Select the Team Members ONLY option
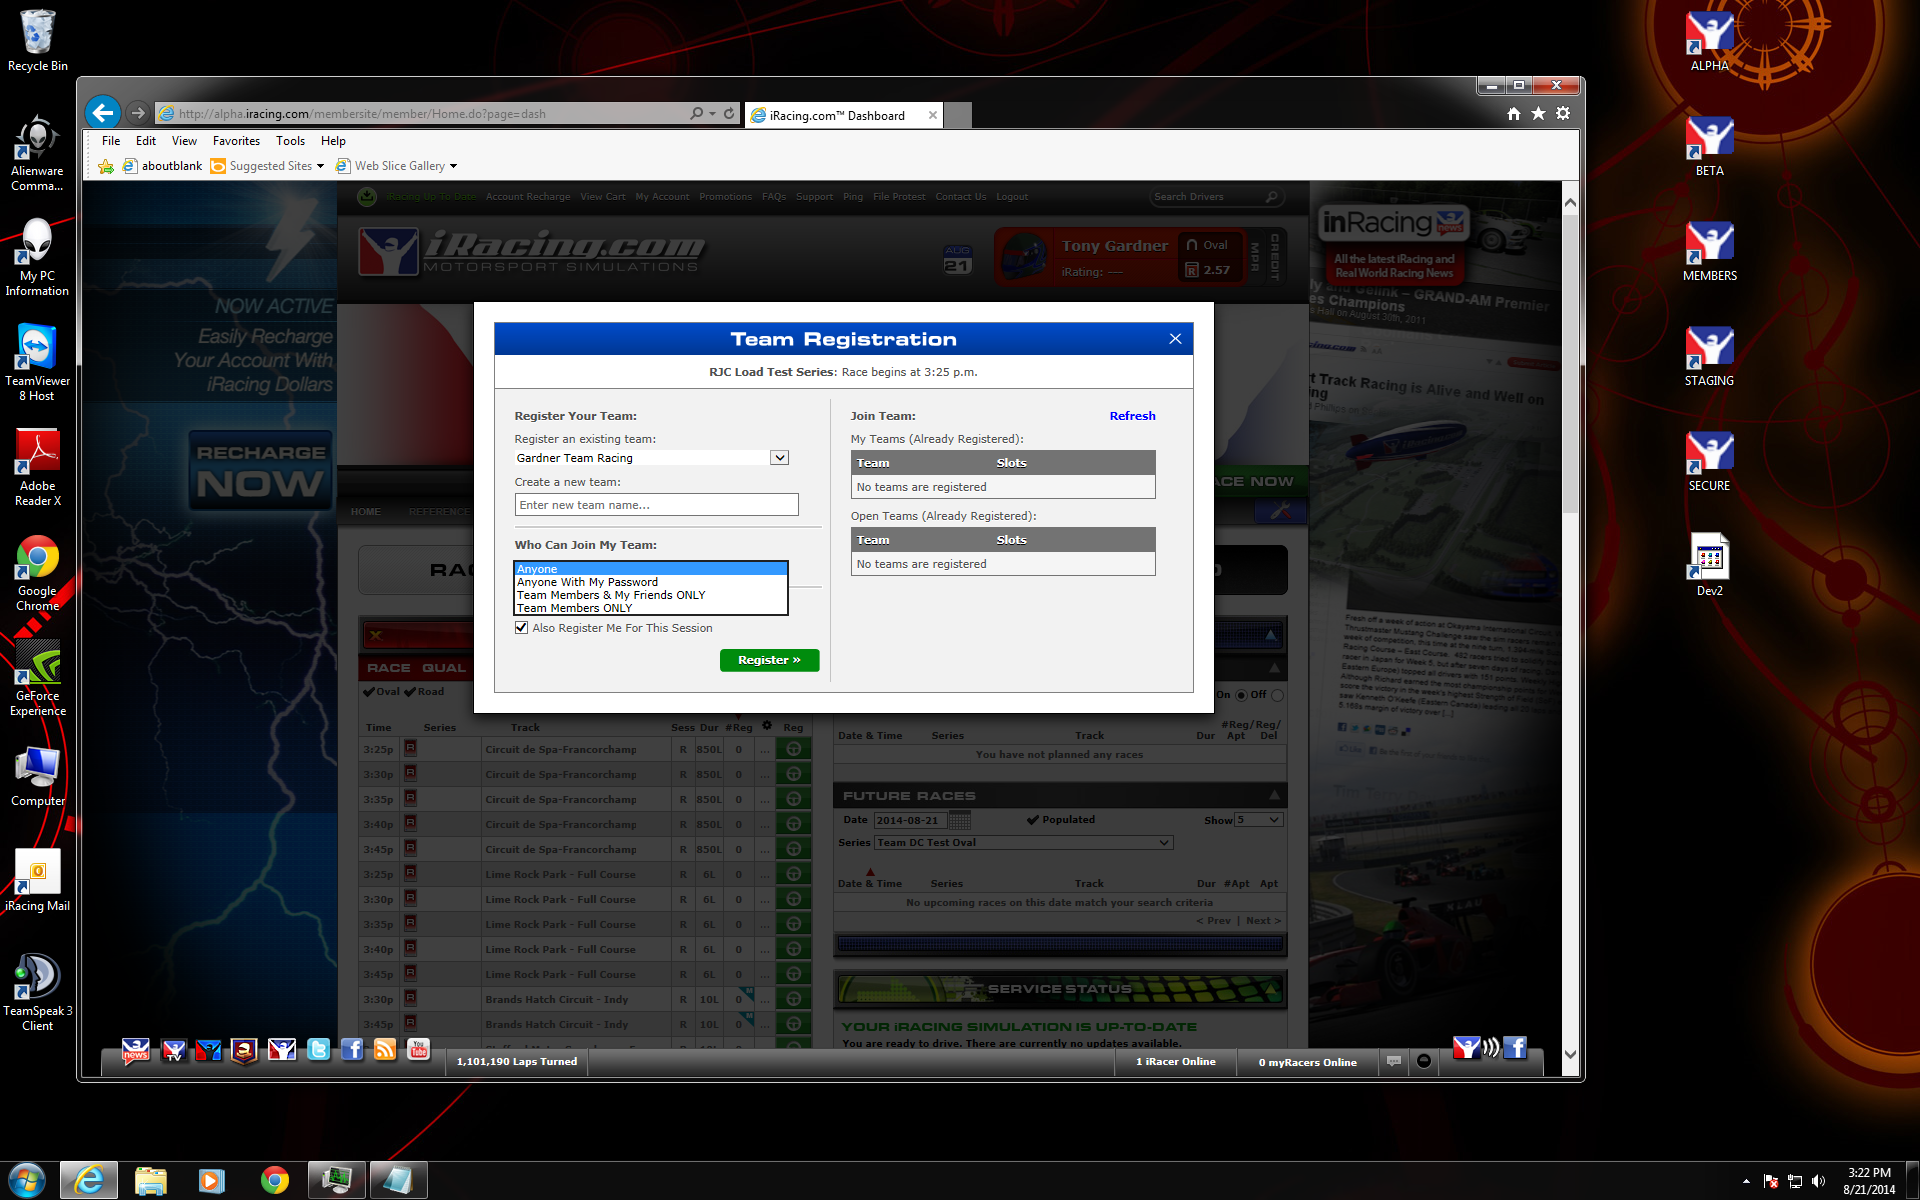Image resolution: width=1920 pixels, height=1200 pixels. point(574,608)
